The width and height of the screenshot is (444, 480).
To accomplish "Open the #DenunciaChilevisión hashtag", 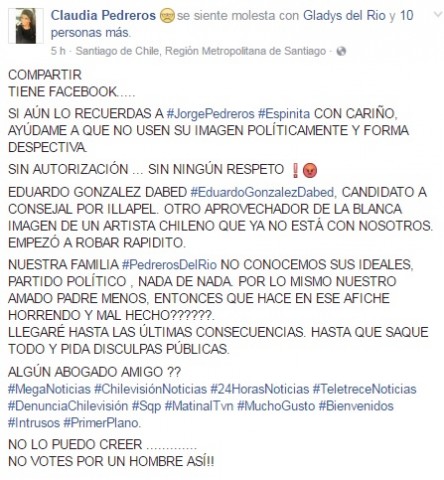I will coord(68,406).
